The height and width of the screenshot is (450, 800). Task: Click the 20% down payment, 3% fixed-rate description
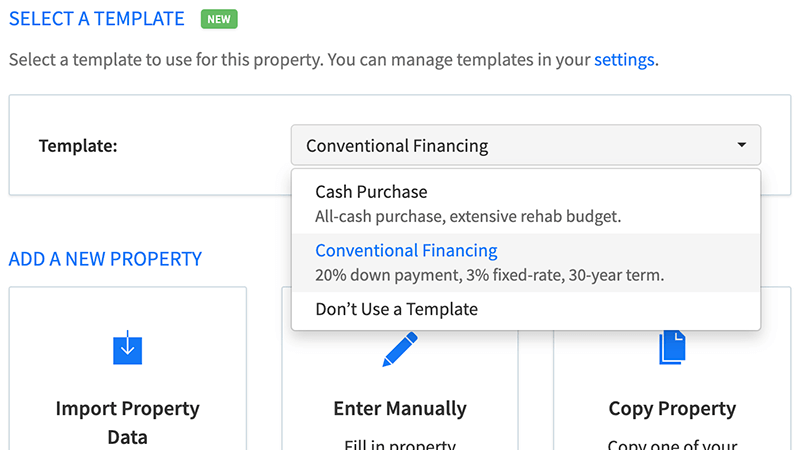click(489, 275)
